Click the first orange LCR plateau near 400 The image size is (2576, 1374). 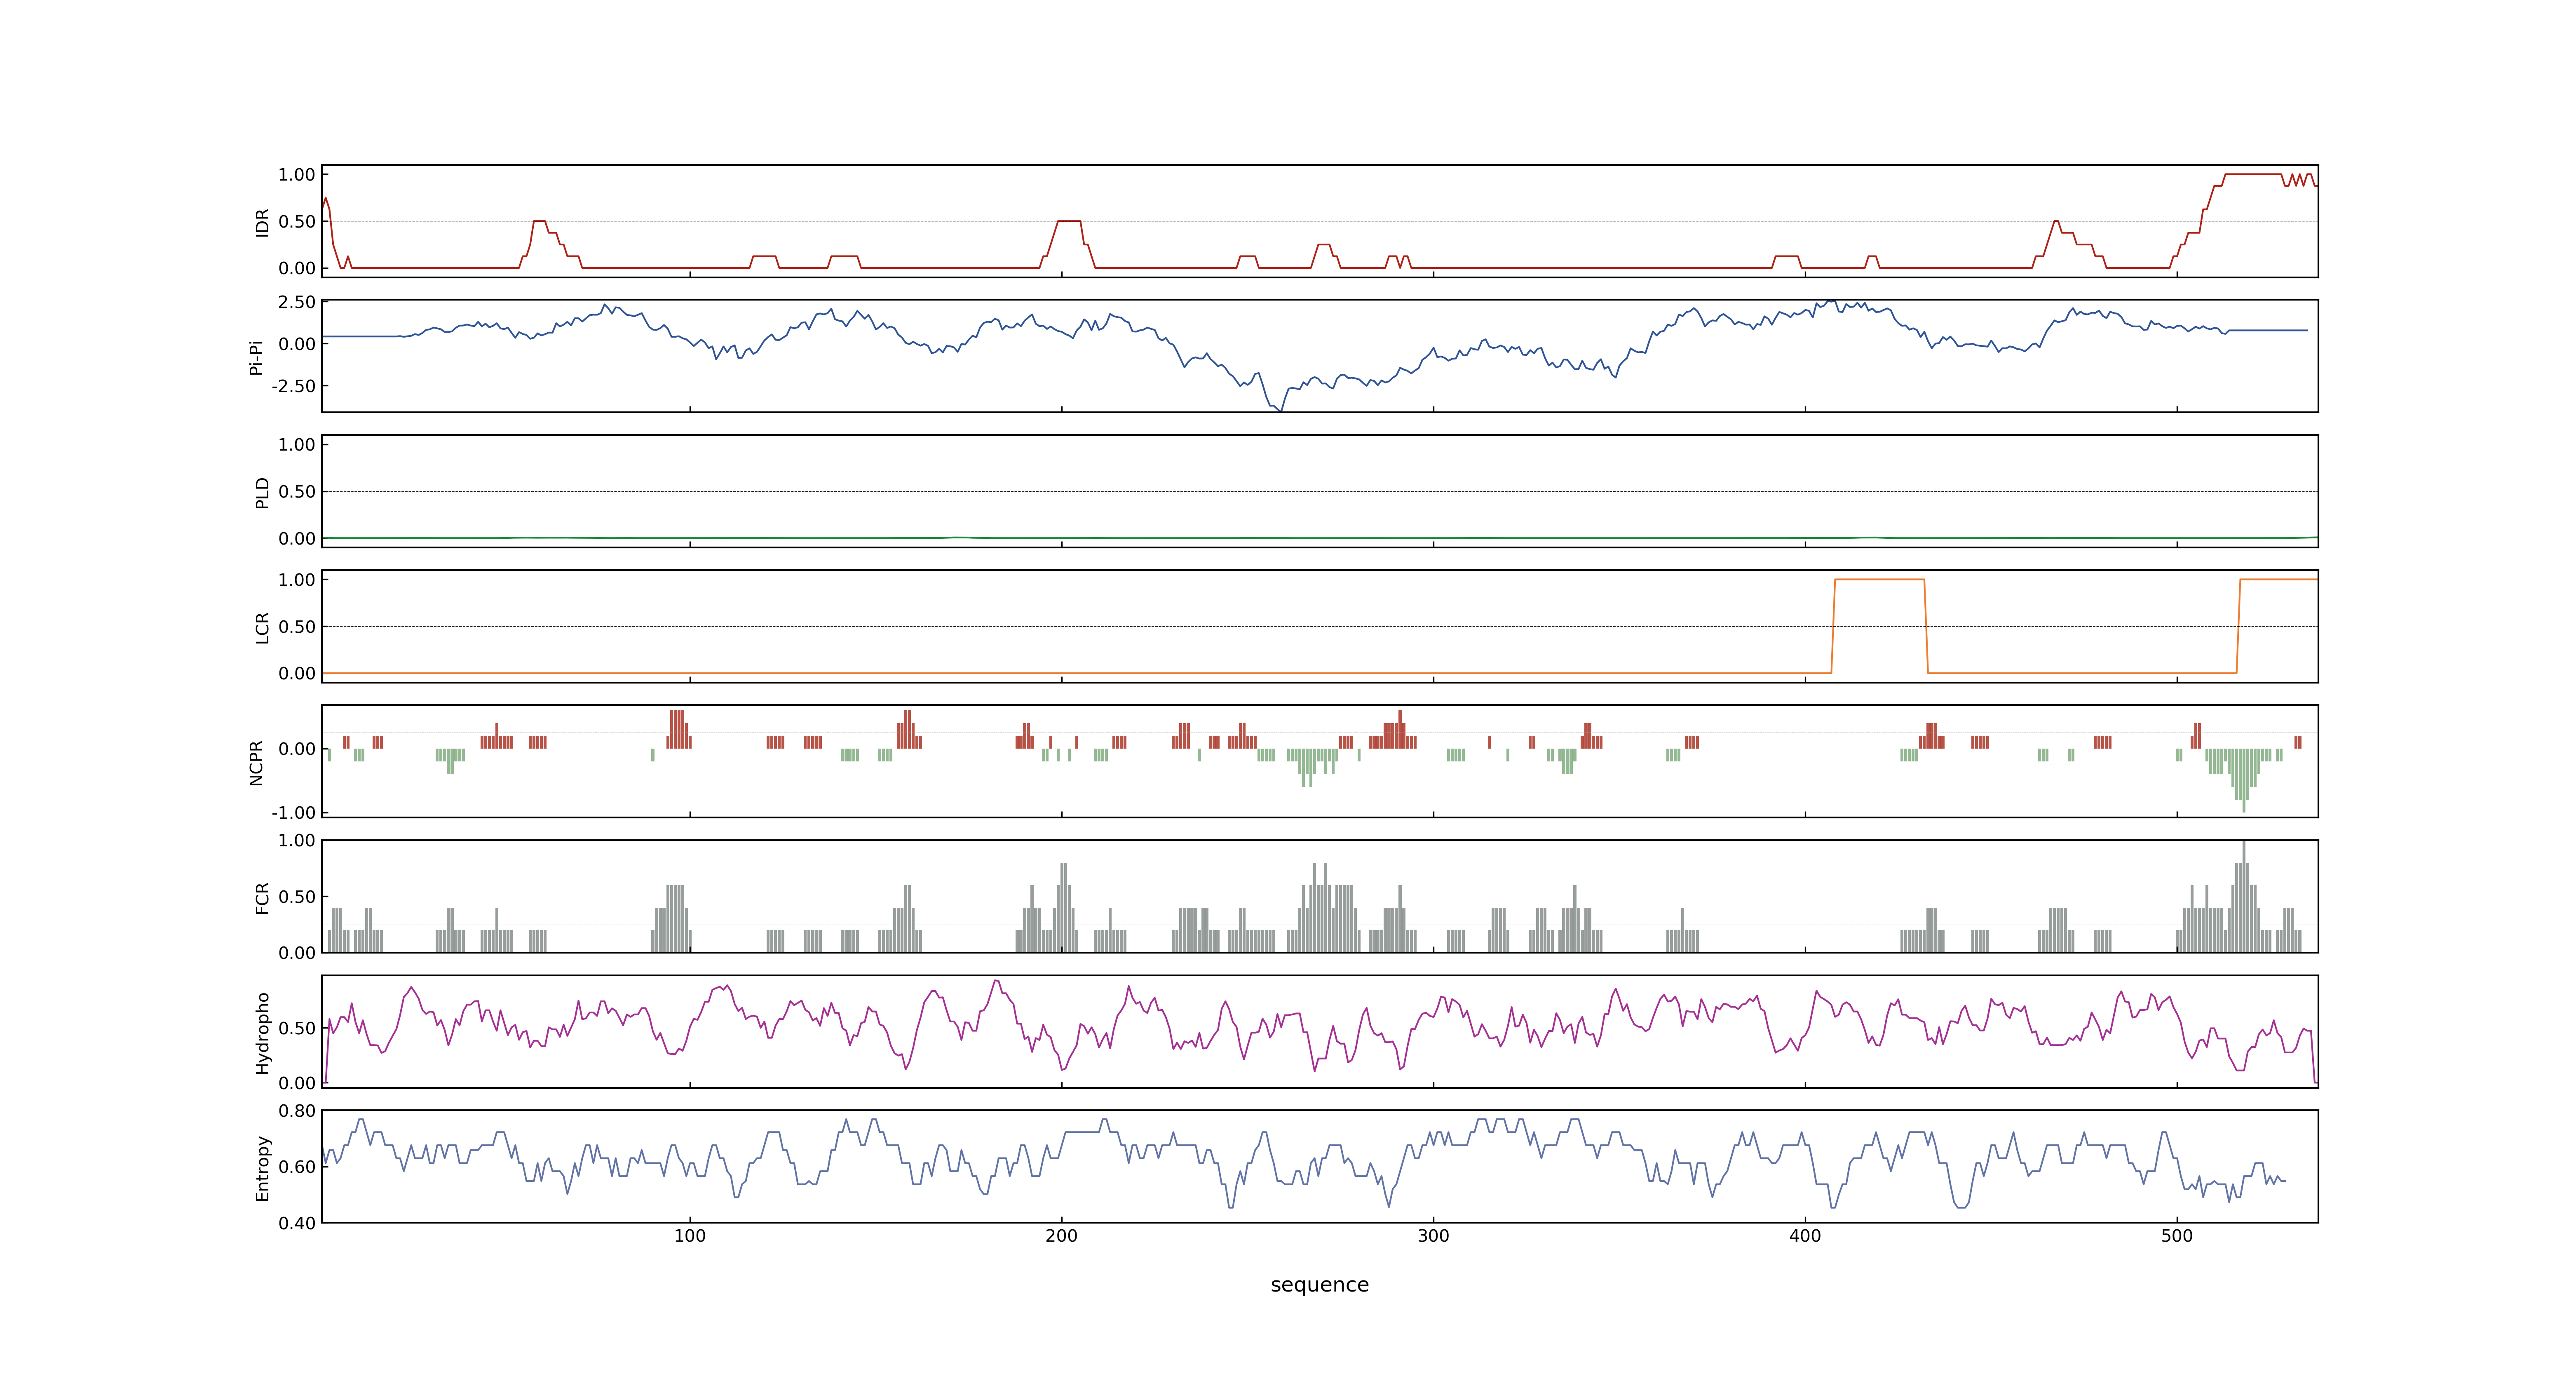click(x=1879, y=580)
